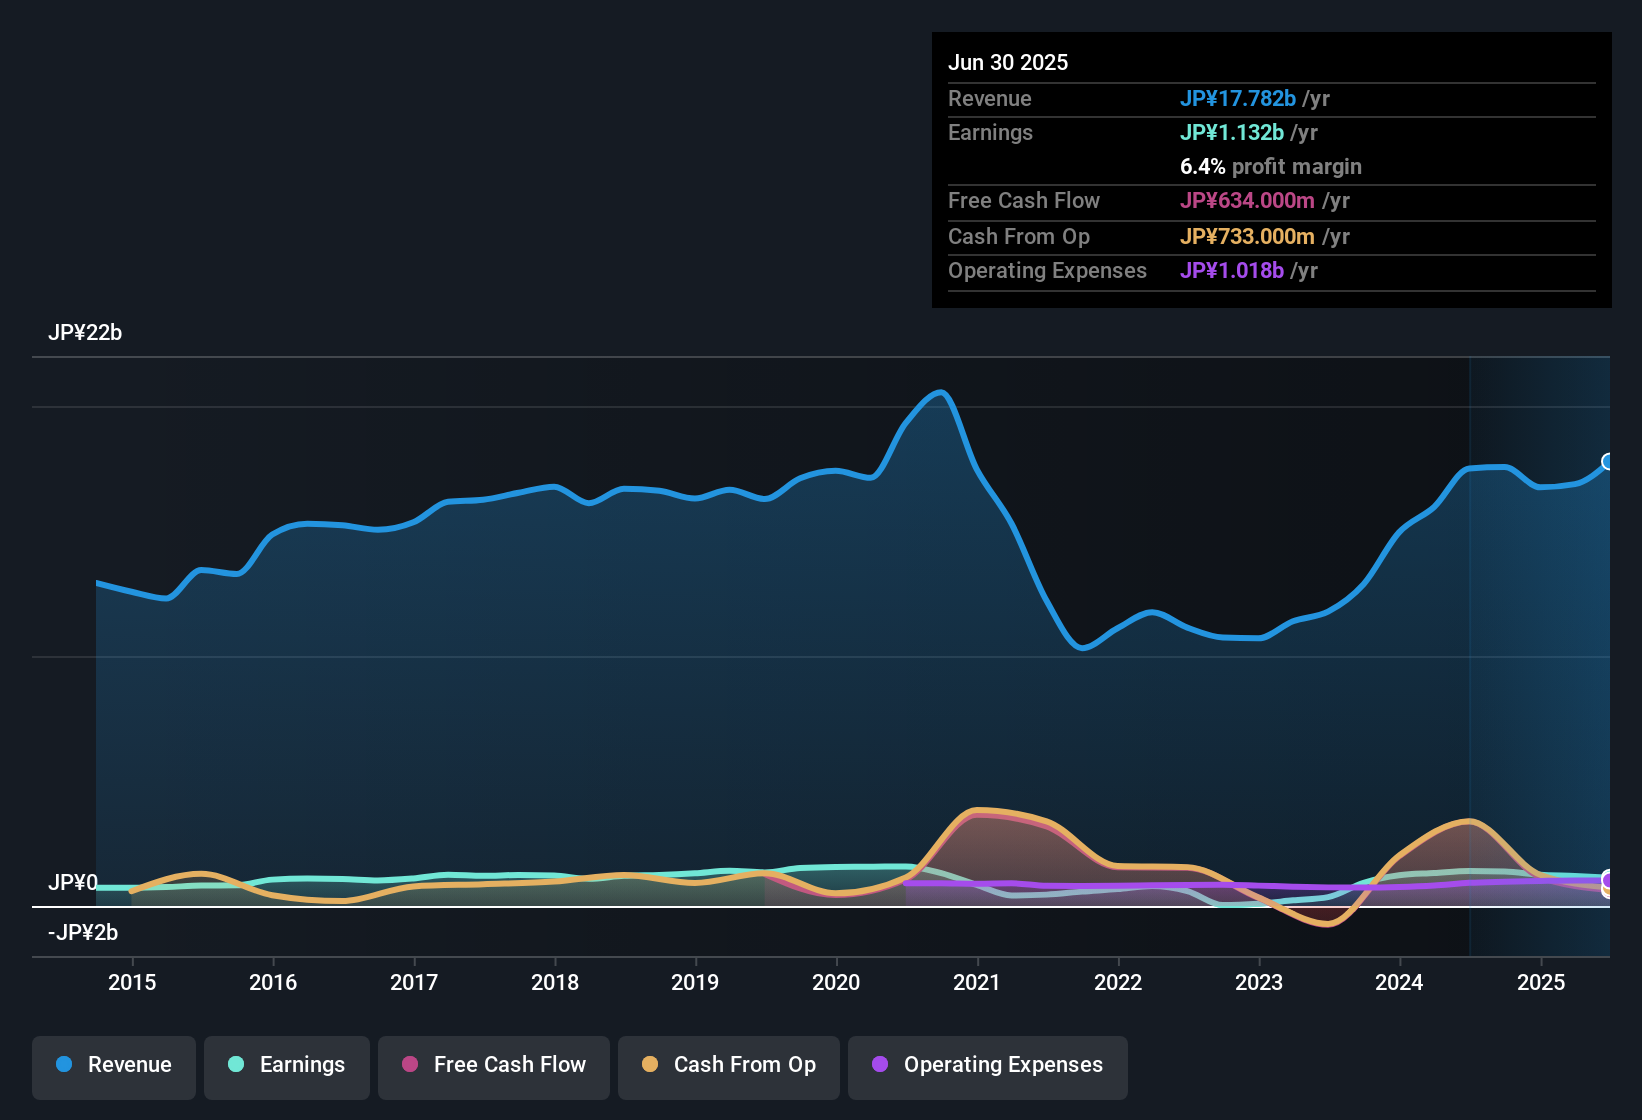Select the orange Cash From Op legend dot
This screenshot has height=1120, width=1642.
[650, 1065]
